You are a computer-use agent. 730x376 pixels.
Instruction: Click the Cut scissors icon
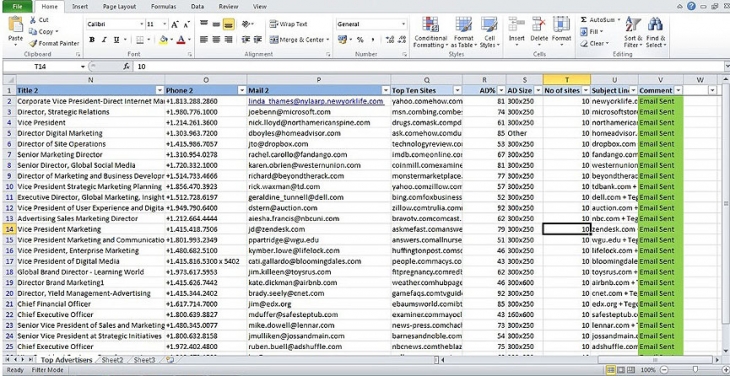33,20
